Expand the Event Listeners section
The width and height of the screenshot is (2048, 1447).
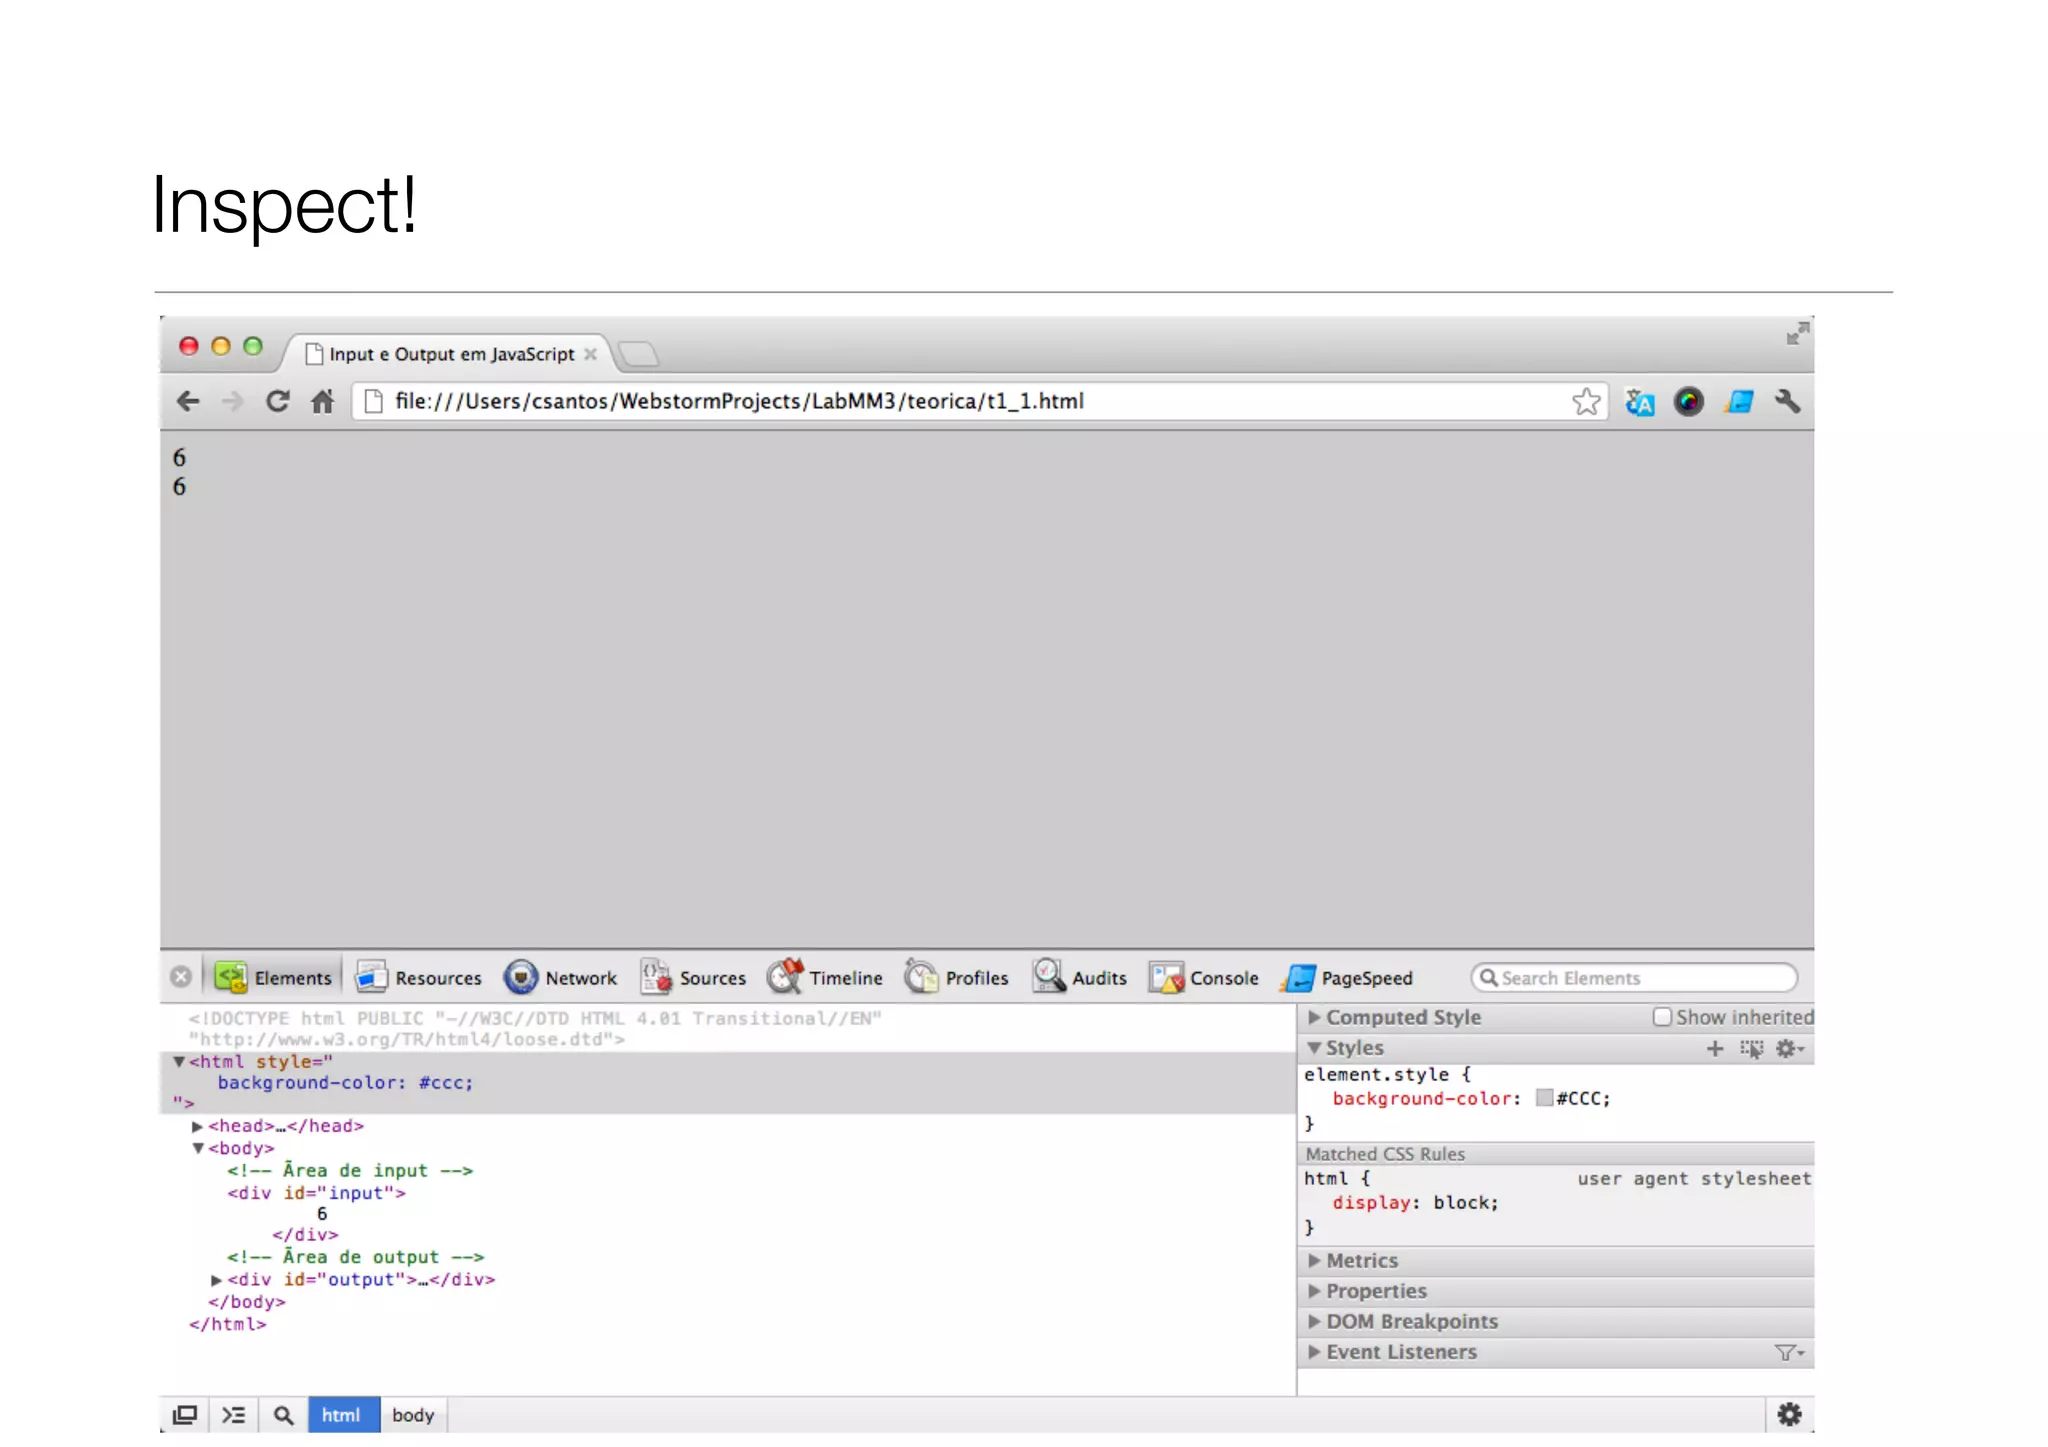[1314, 1352]
